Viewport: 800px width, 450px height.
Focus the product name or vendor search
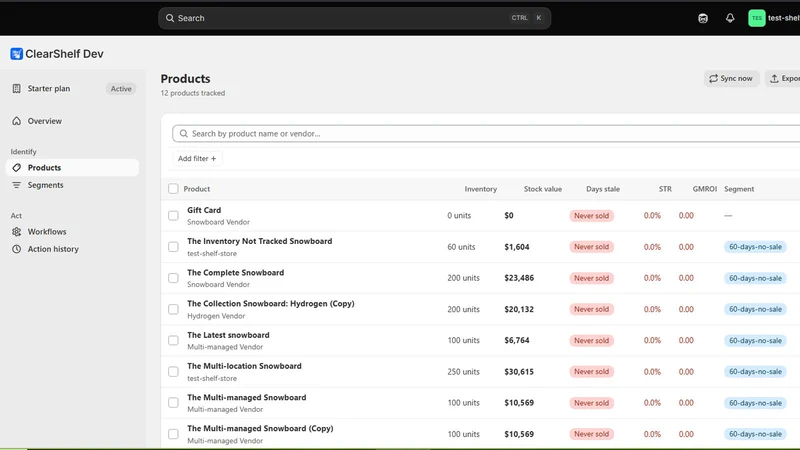coord(487,134)
